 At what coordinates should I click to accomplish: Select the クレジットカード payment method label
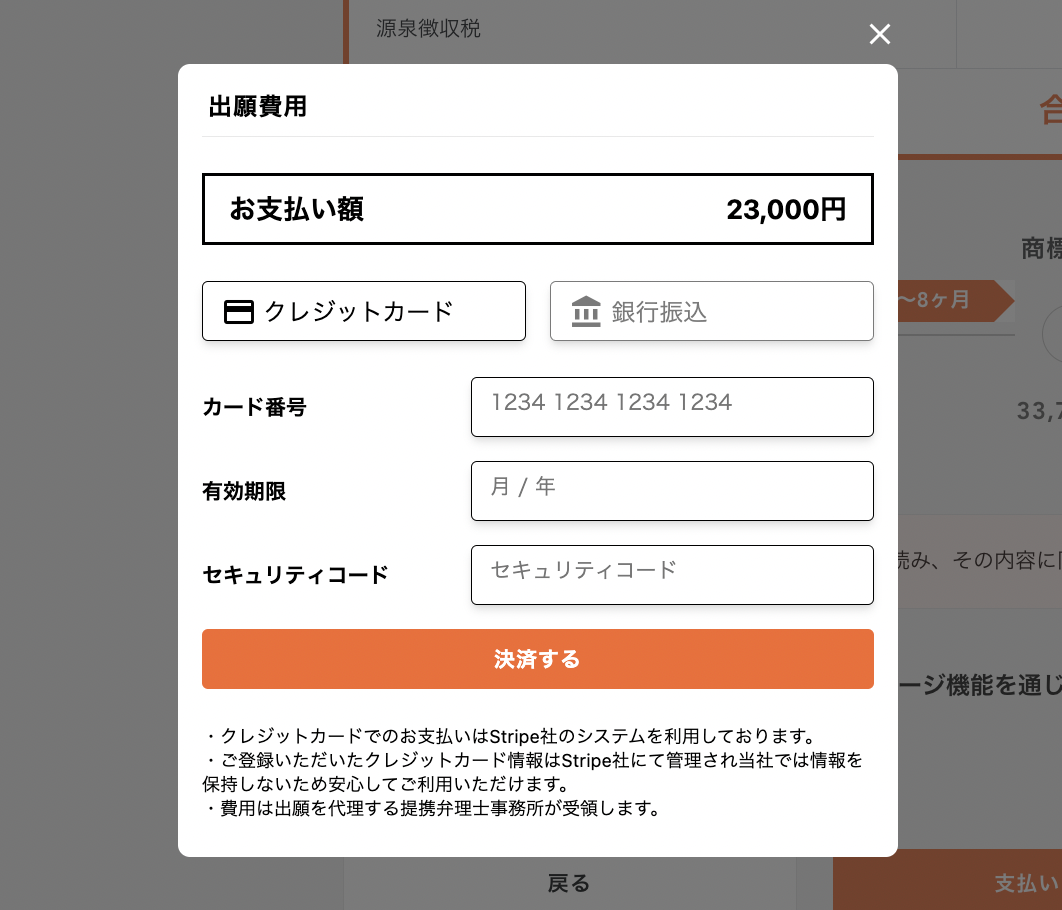tap(359, 312)
